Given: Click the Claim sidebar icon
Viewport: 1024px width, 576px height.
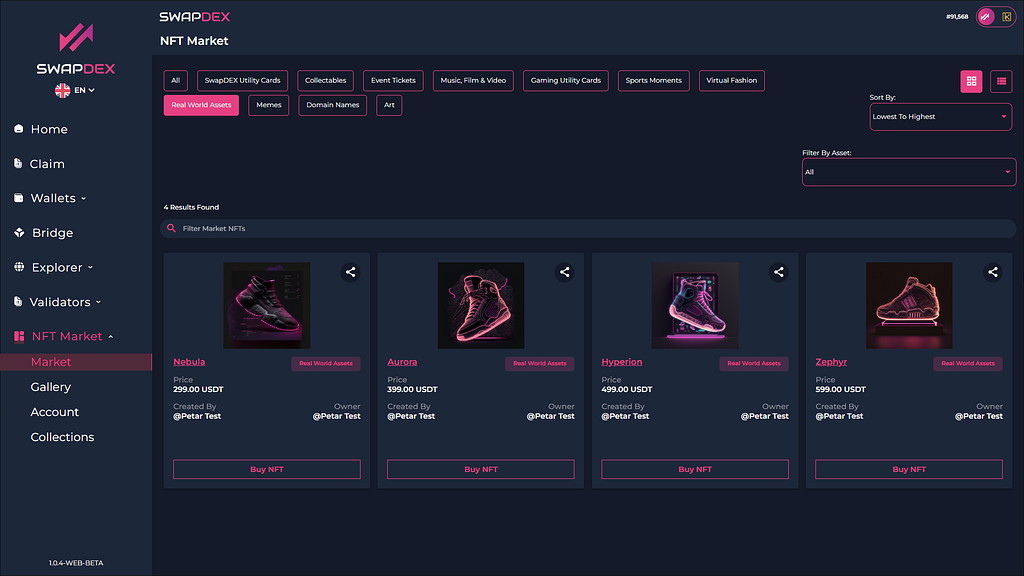Looking at the screenshot, I should point(18,163).
